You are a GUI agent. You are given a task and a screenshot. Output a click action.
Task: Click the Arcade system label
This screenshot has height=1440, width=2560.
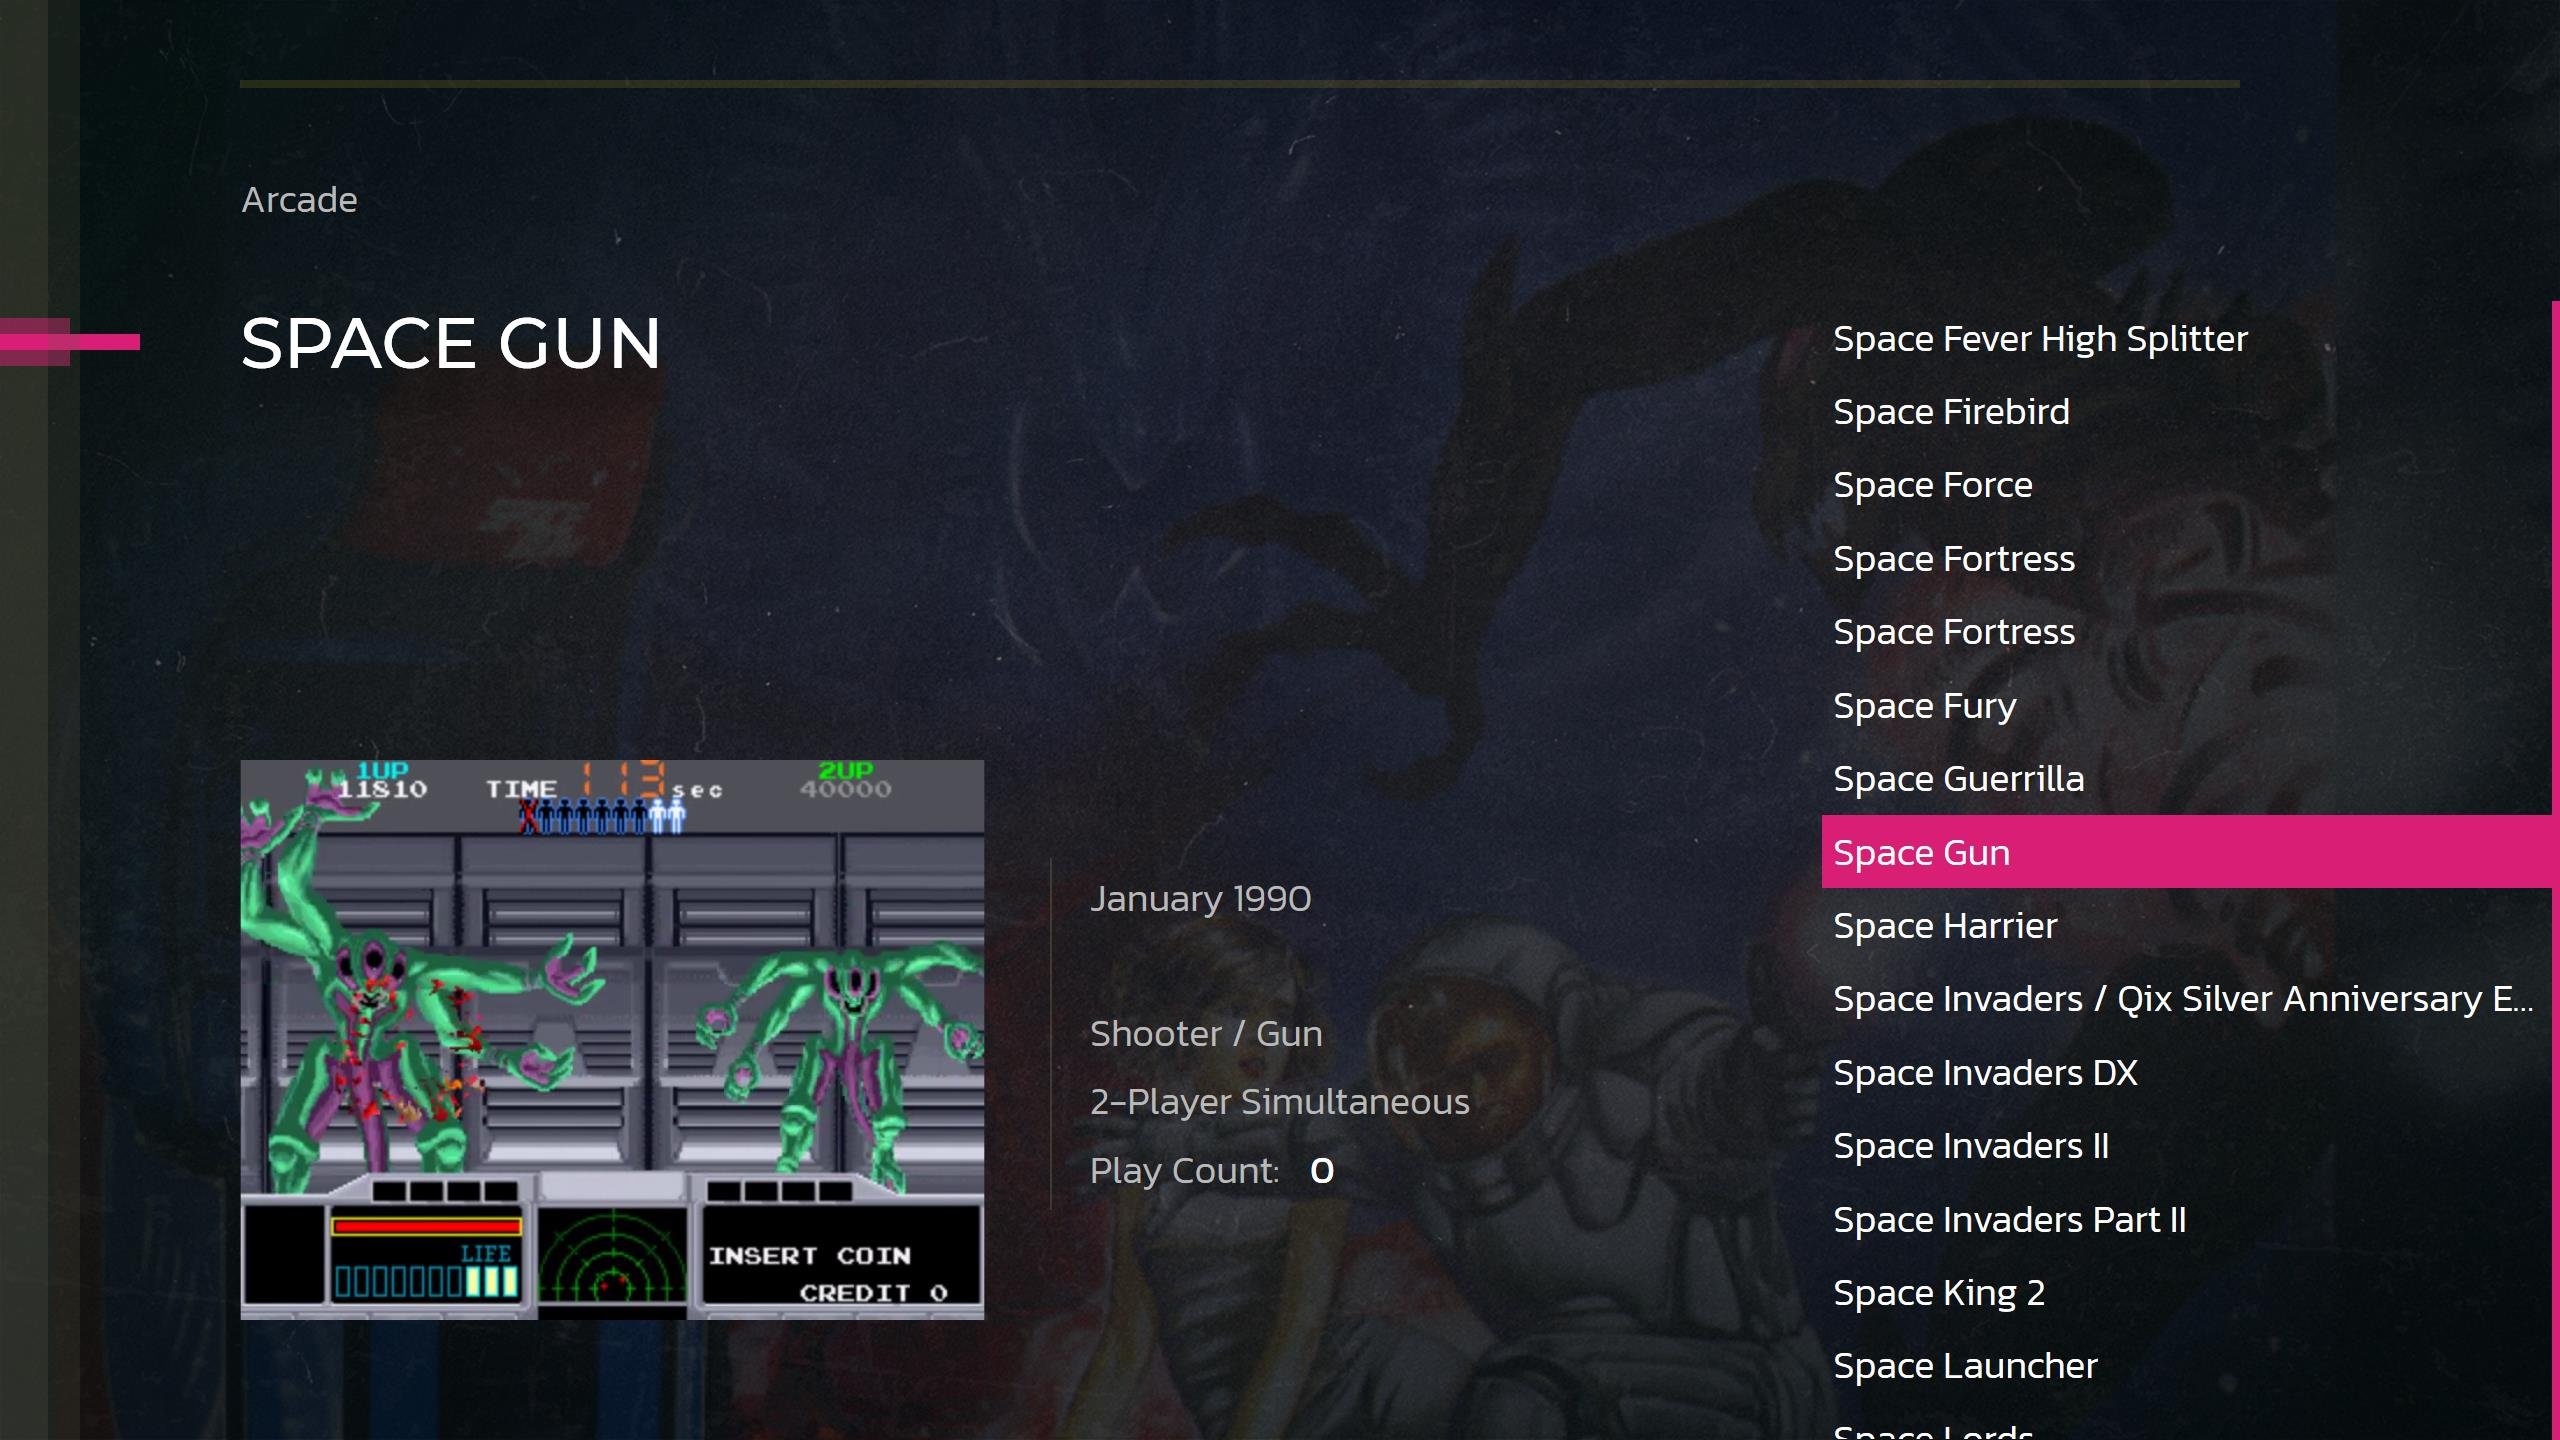coord(299,200)
